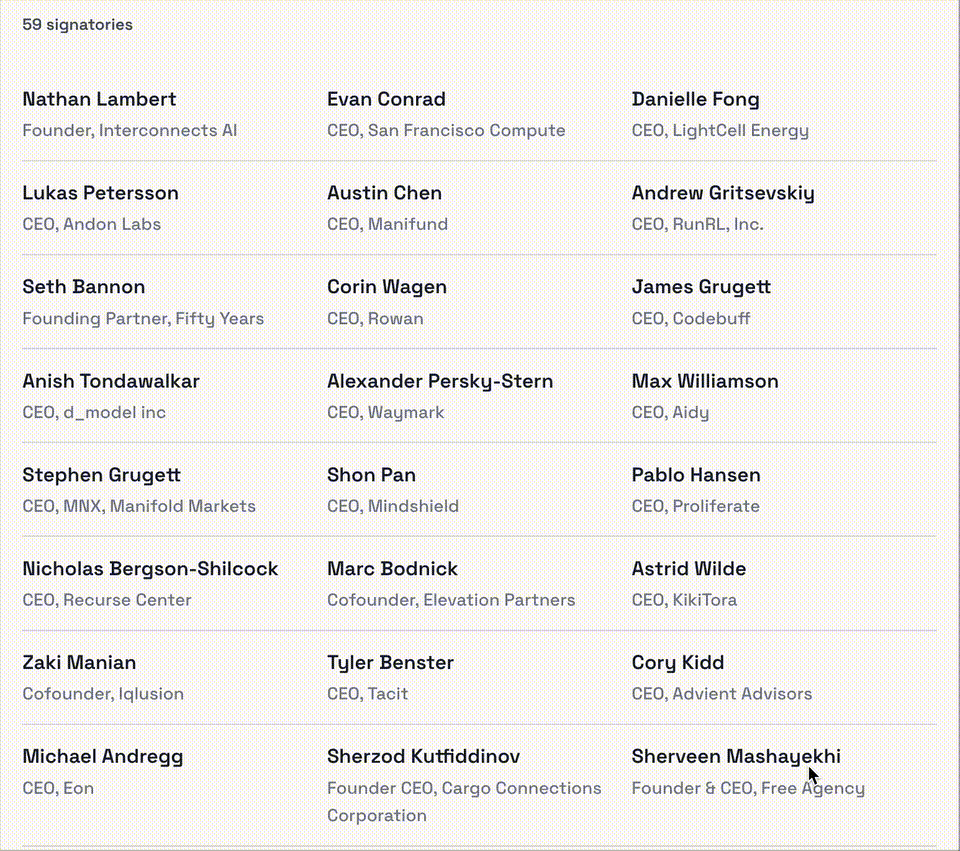Open Nicholas Bergson-Shilcock's entry
The width and height of the screenshot is (960, 851).
click(x=150, y=569)
